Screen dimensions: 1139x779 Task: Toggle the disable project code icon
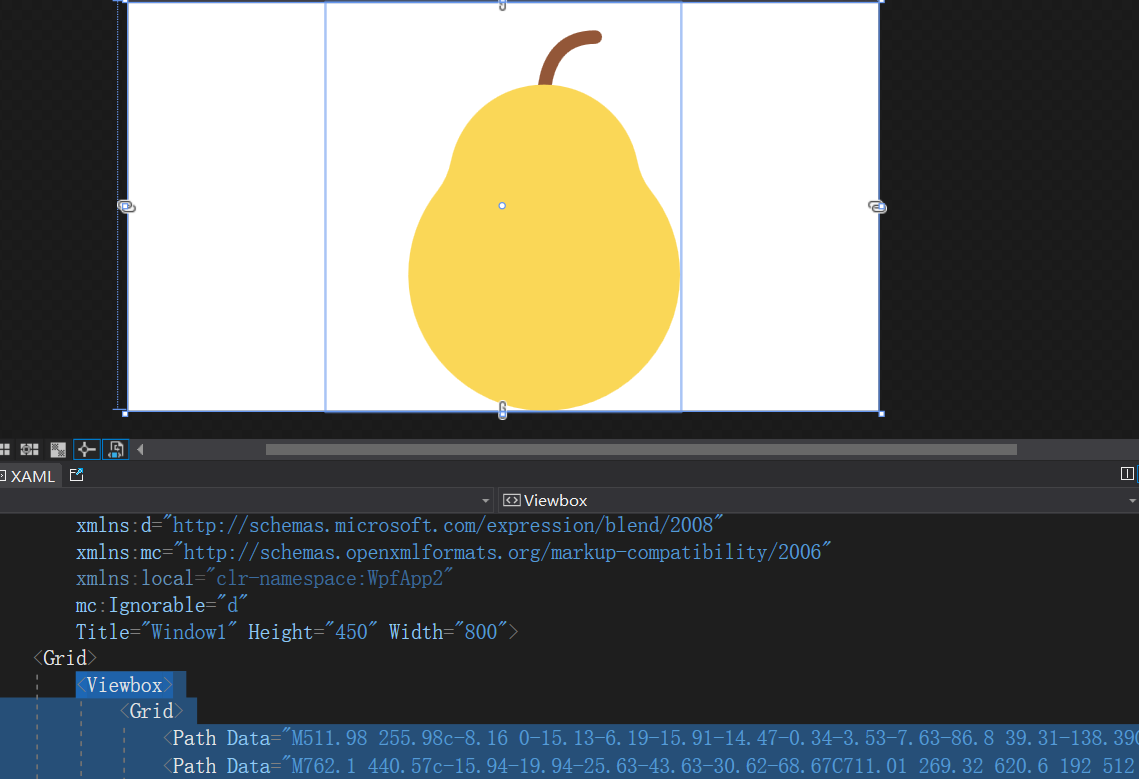tap(115, 450)
